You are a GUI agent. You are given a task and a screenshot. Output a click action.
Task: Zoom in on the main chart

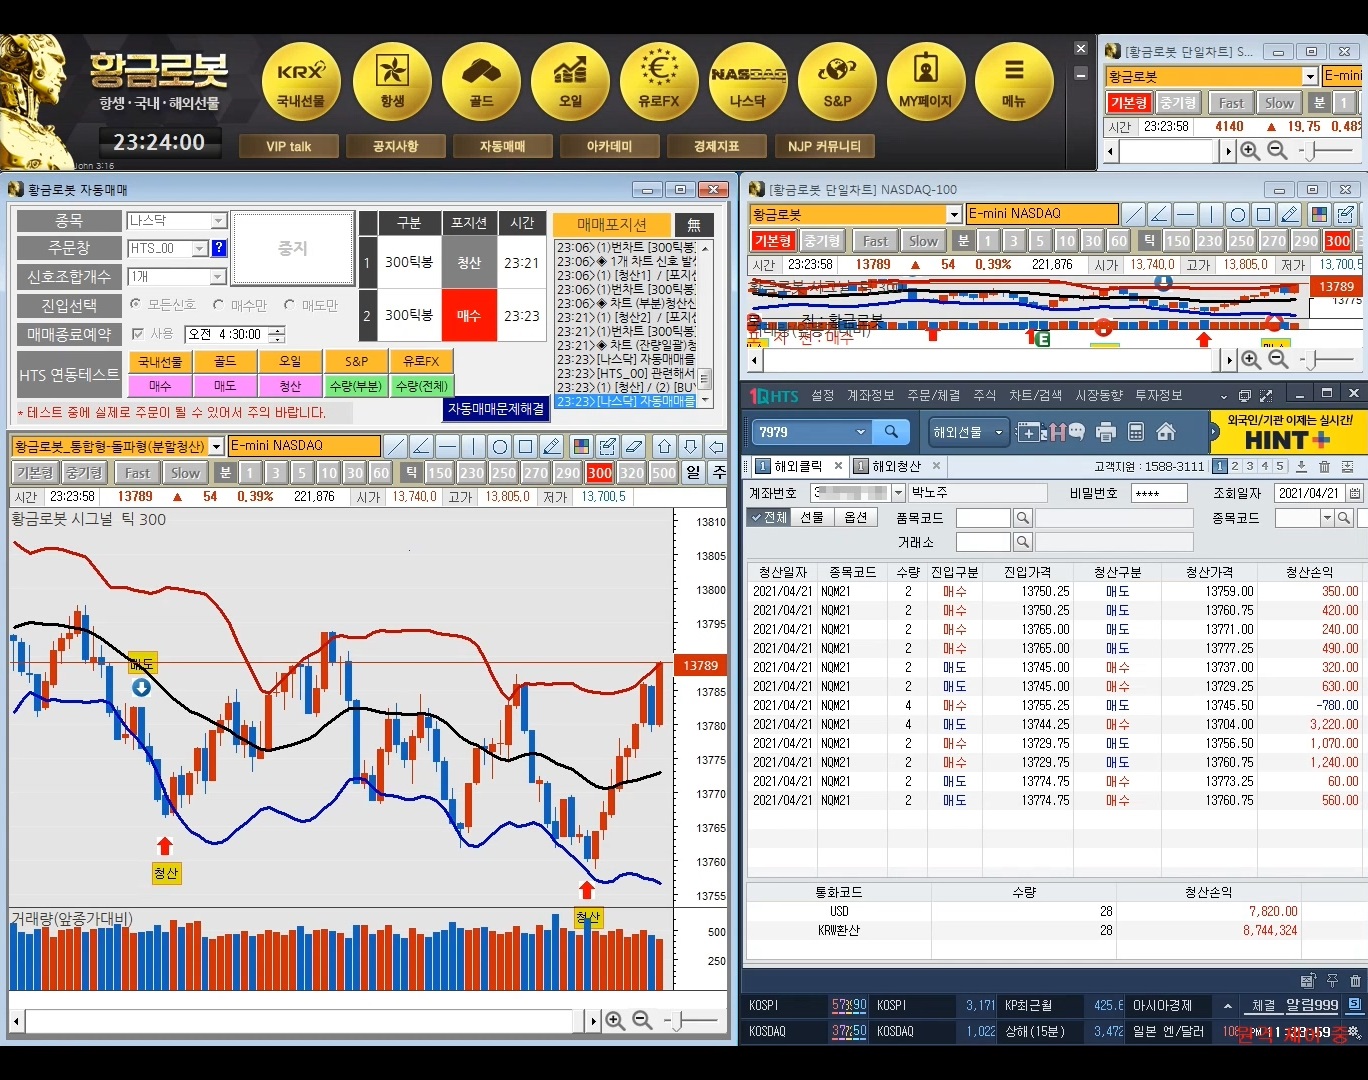615,1020
